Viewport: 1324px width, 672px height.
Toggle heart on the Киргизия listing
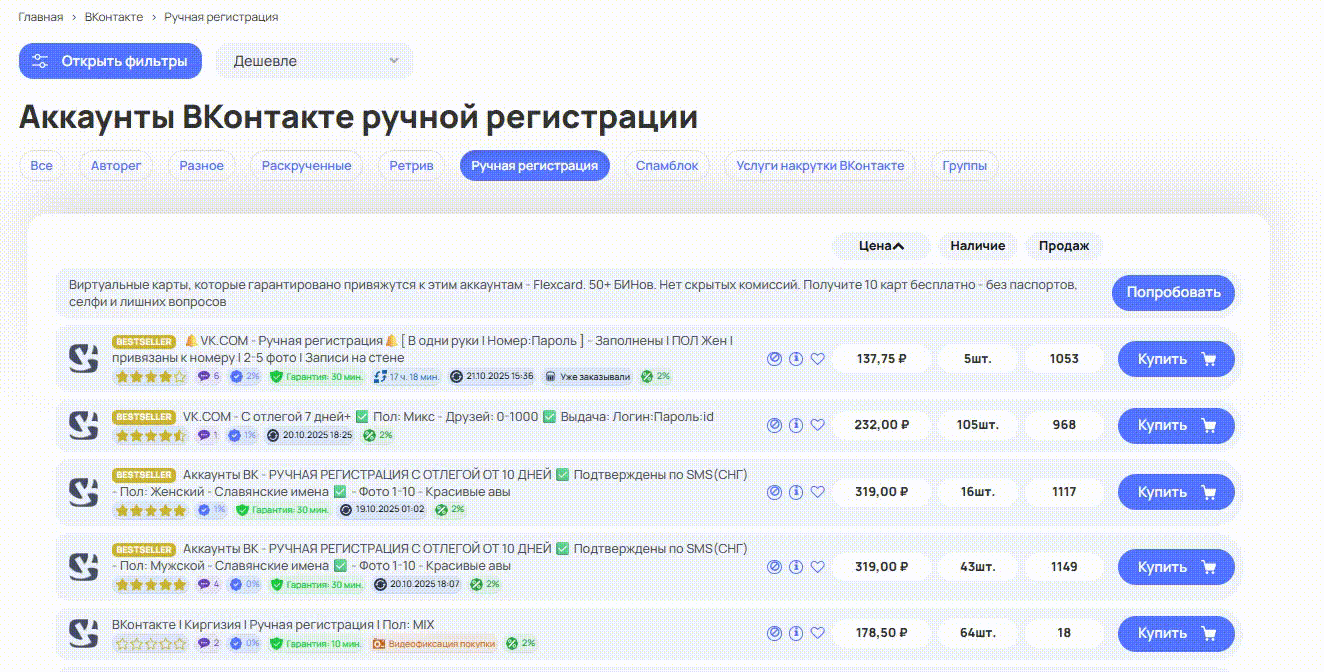tap(817, 633)
